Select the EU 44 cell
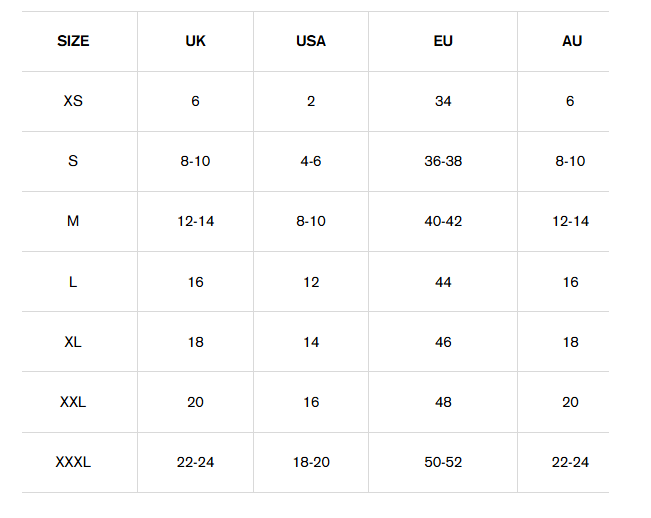This screenshot has height=518, width=651. (443, 282)
